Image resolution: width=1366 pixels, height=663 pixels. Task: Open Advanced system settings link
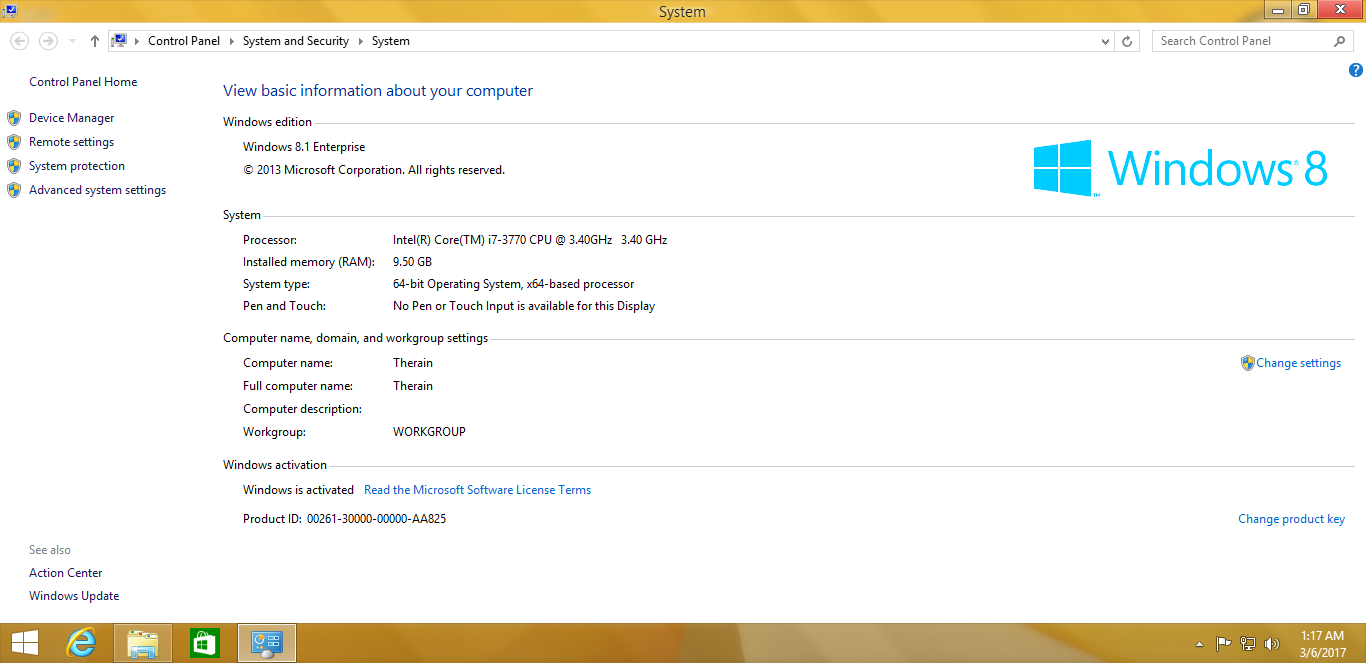98,190
